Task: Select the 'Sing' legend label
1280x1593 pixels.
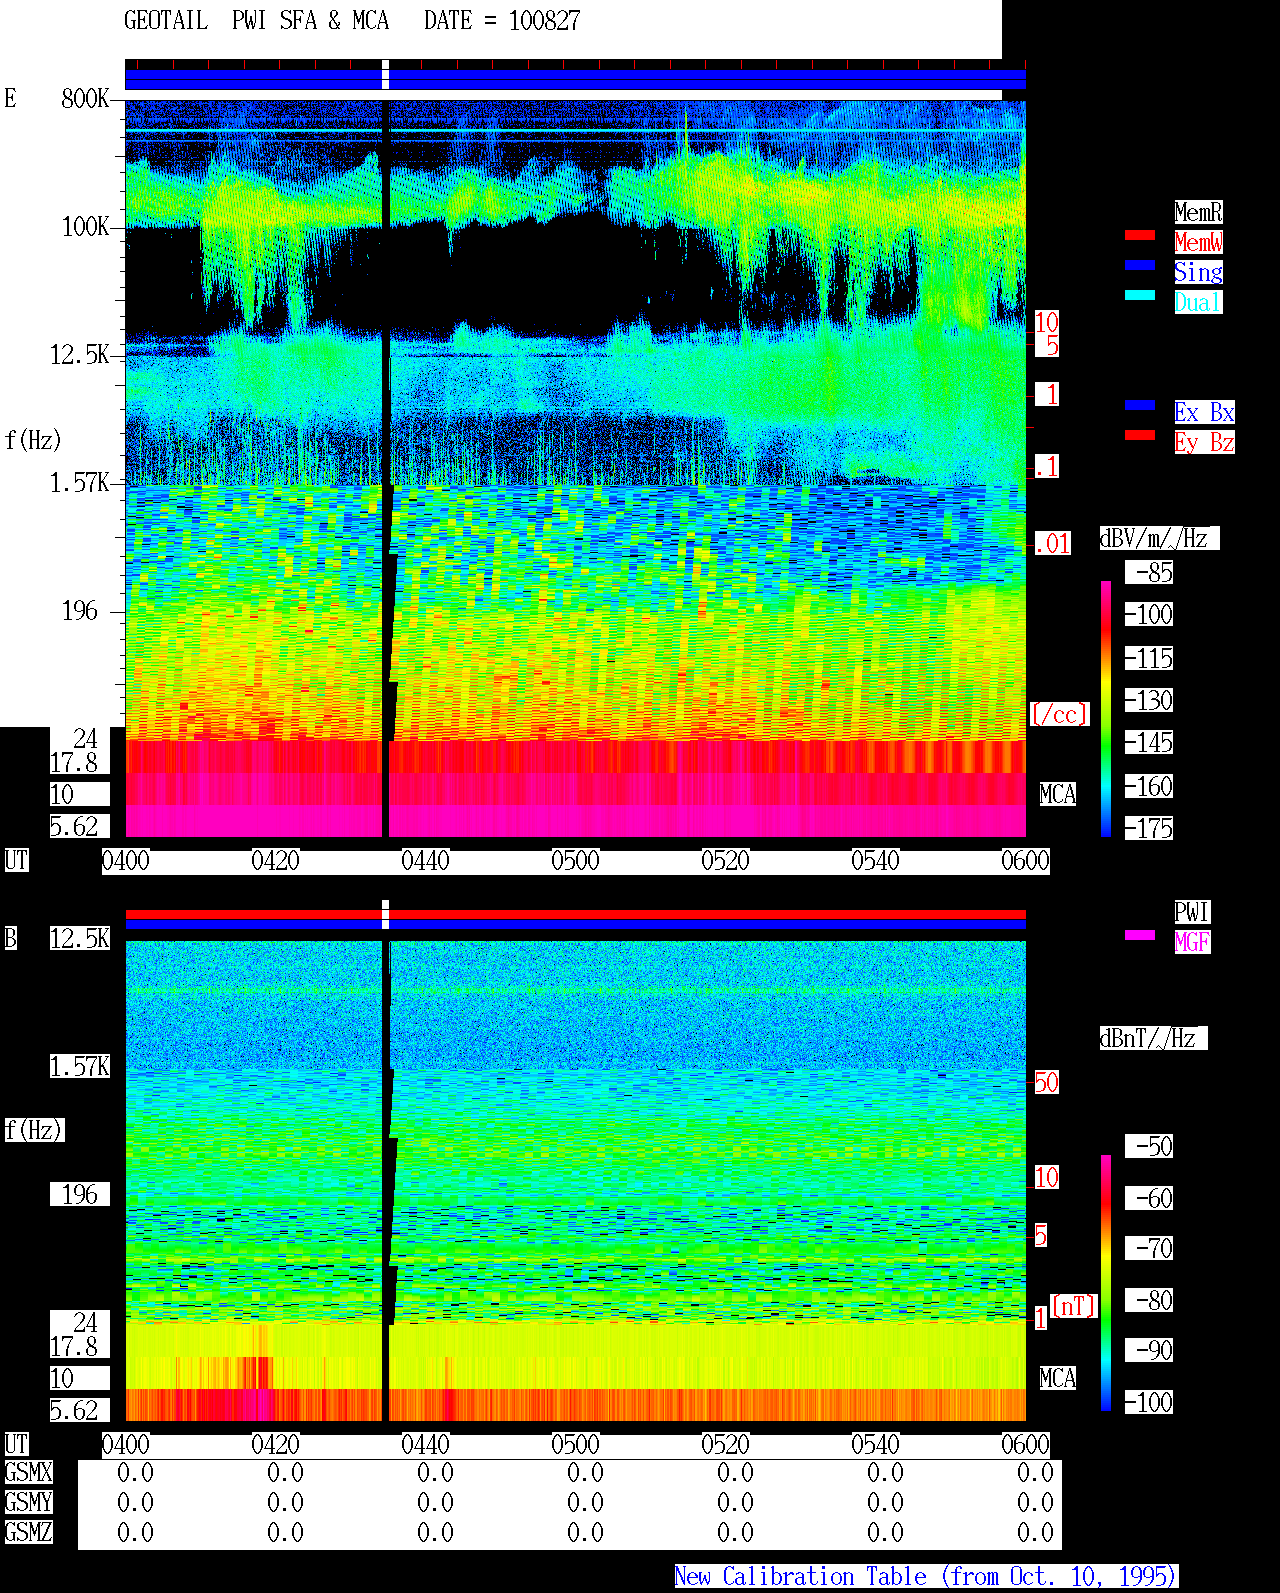Action: [1198, 272]
